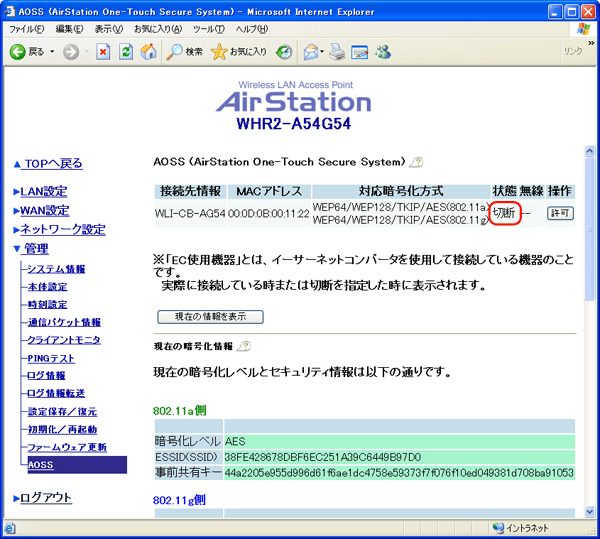Open the Forward button history dropdown arrow
The width and height of the screenshot is (600, 539).
[87, 52]
